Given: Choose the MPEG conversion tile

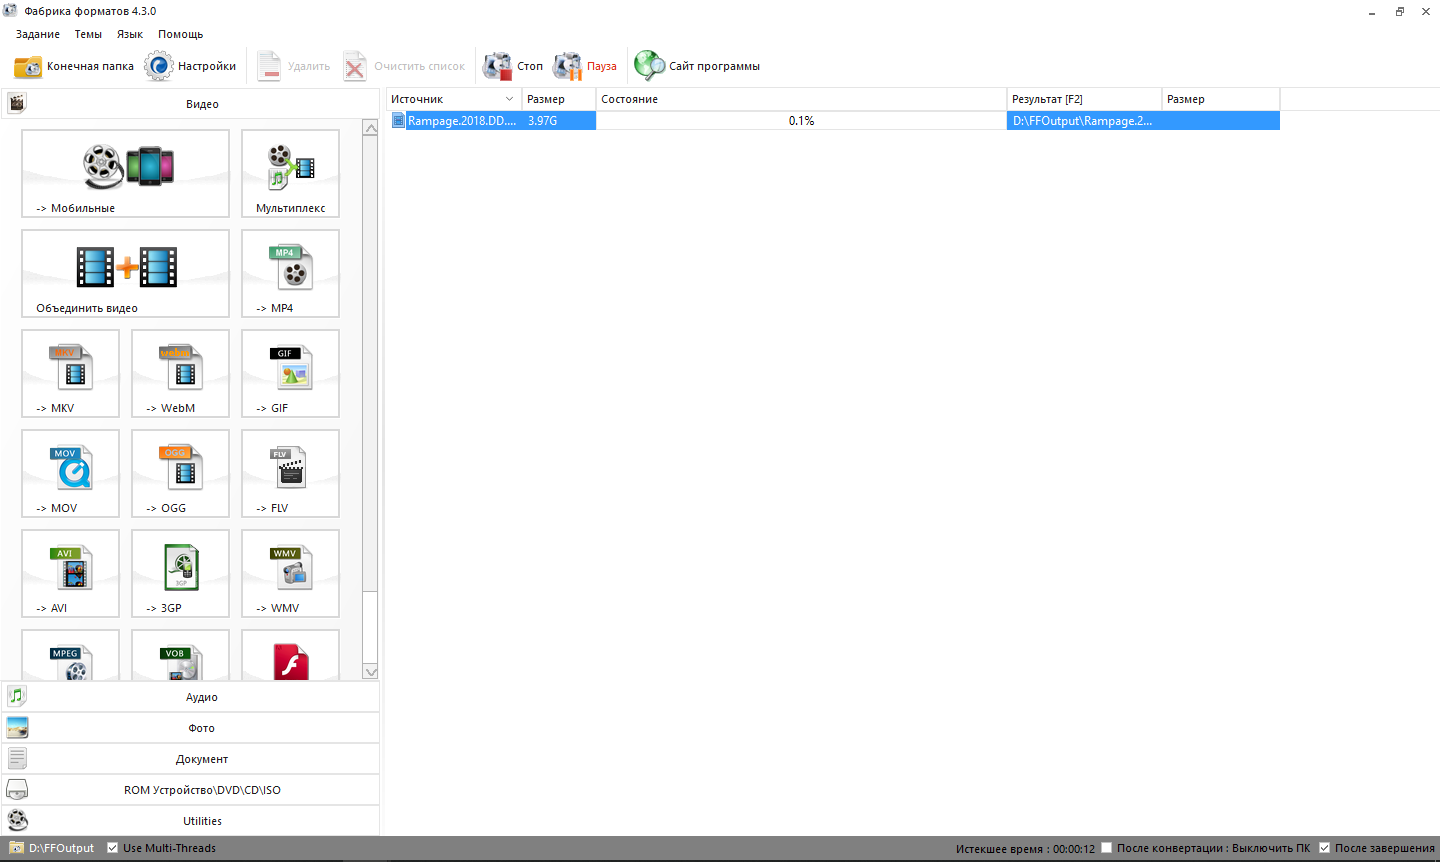Looking at the screenshot, I should (70, 655).
